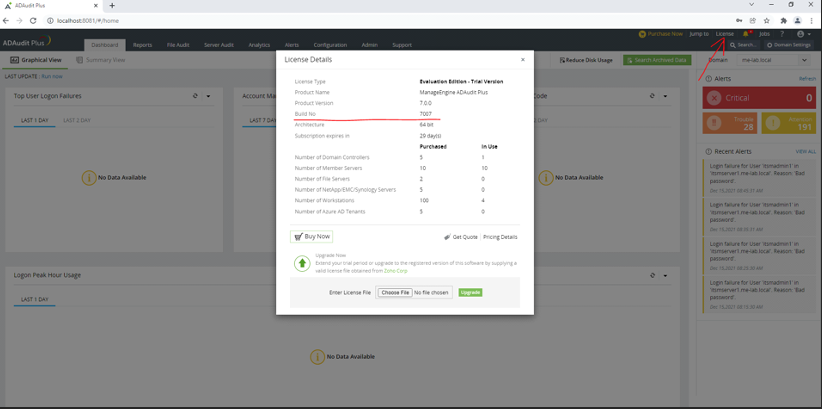Image resolution: width=822 pixels, height=409 pixels.
Task: Open the Analytics tab
Action: [259, 45]
